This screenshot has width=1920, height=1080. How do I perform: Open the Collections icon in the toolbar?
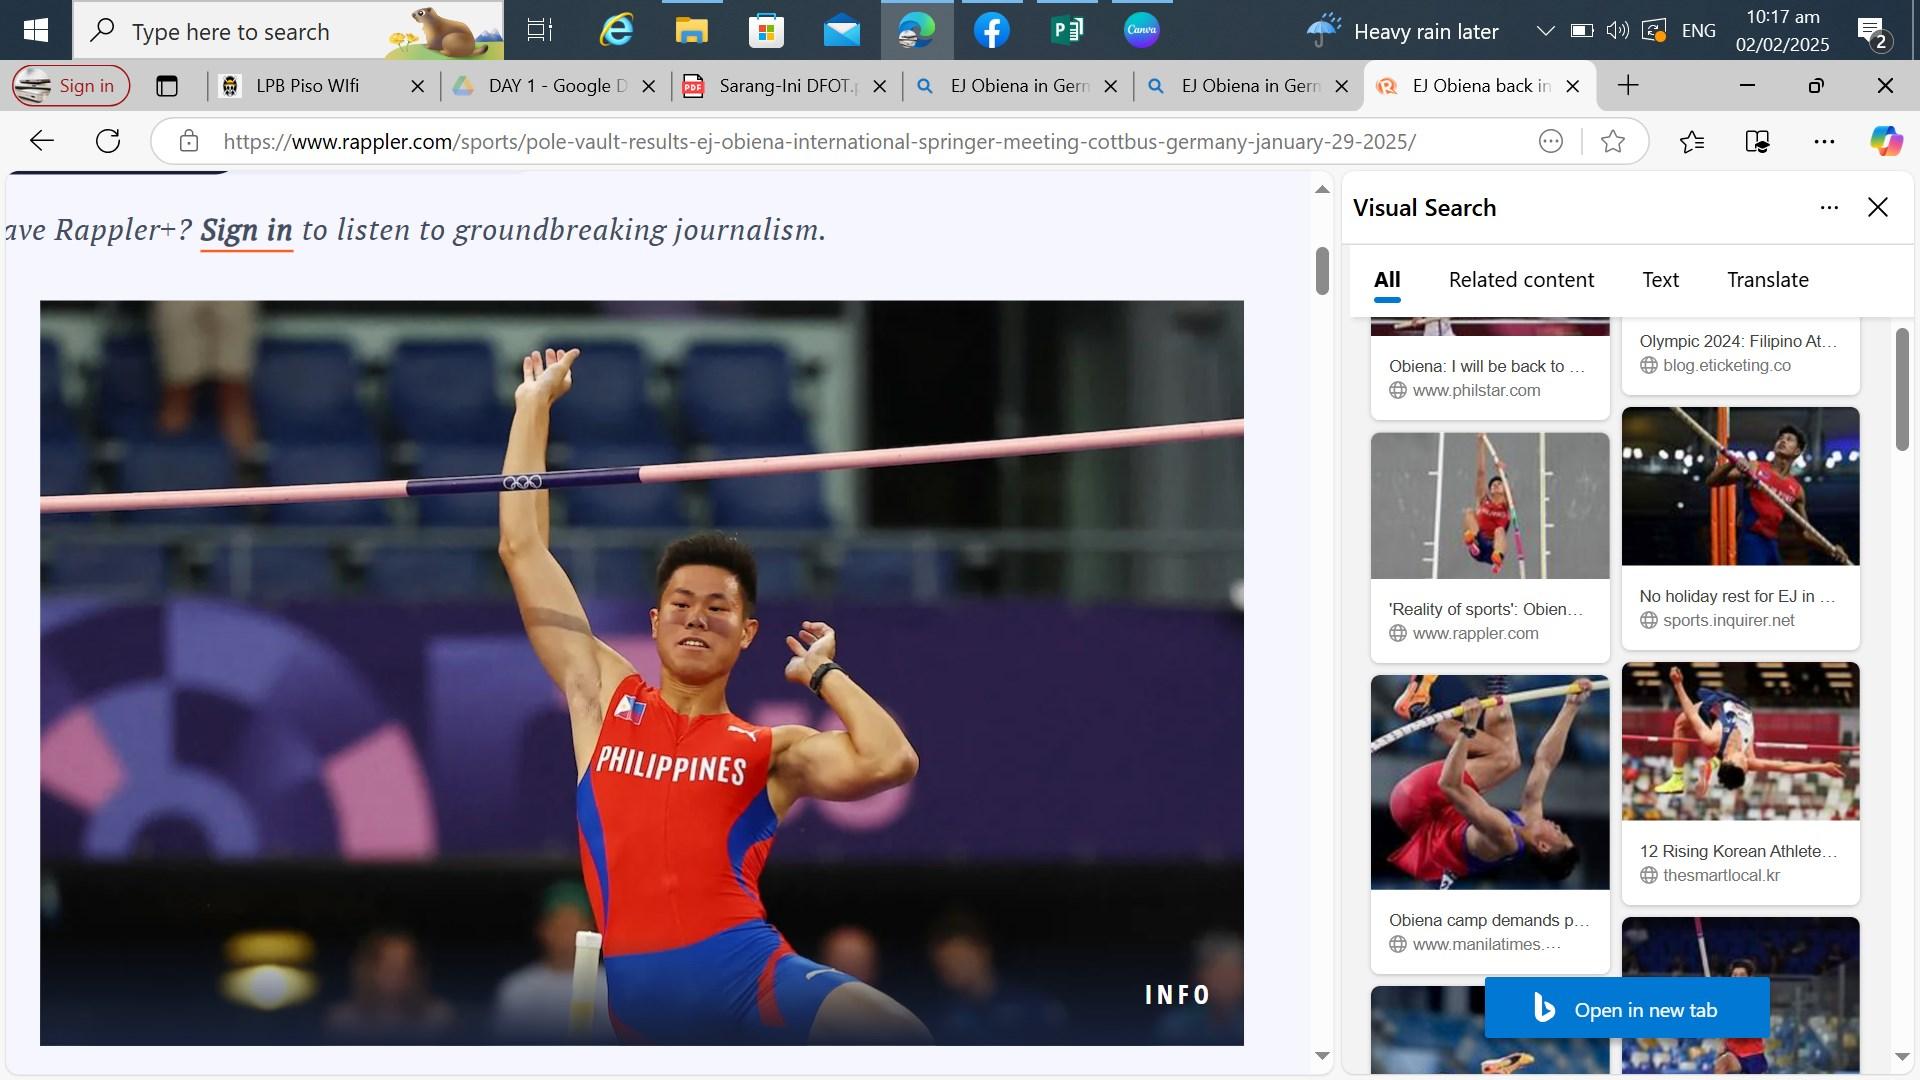click(1757, 142)
